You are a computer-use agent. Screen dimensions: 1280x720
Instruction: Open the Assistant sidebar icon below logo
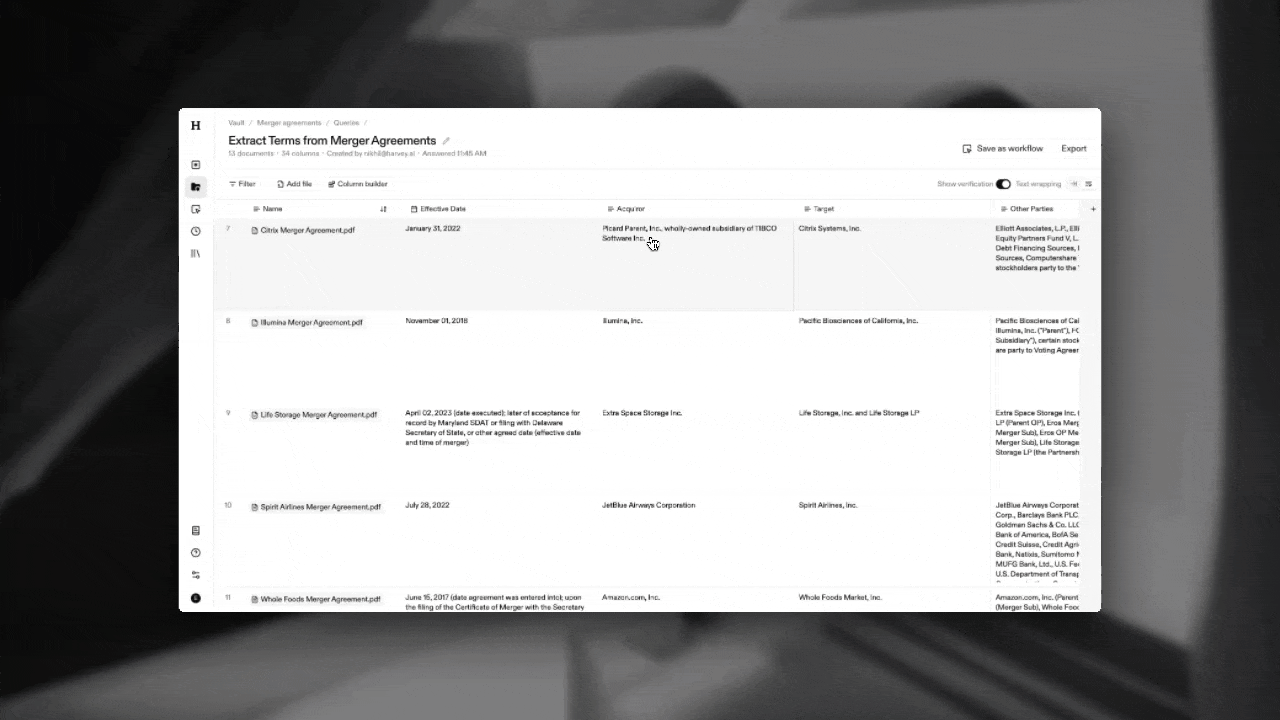pyautogui.click(x=195, y=165)
